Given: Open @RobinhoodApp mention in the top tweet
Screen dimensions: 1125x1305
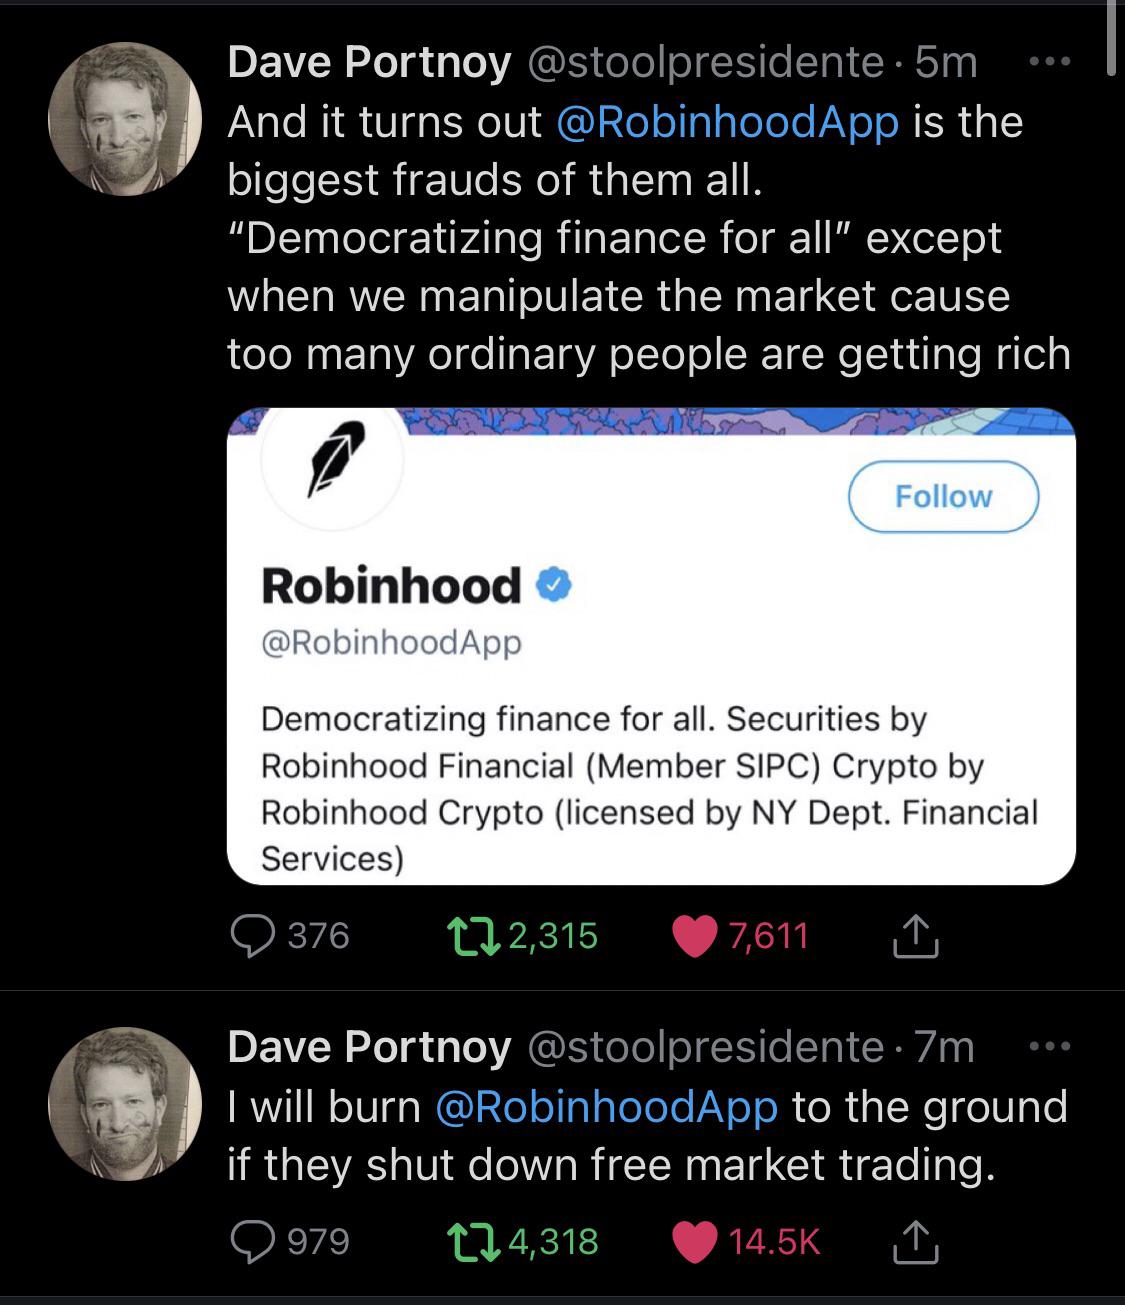Looking at the screenshot, I should click(x=726, y=122).
